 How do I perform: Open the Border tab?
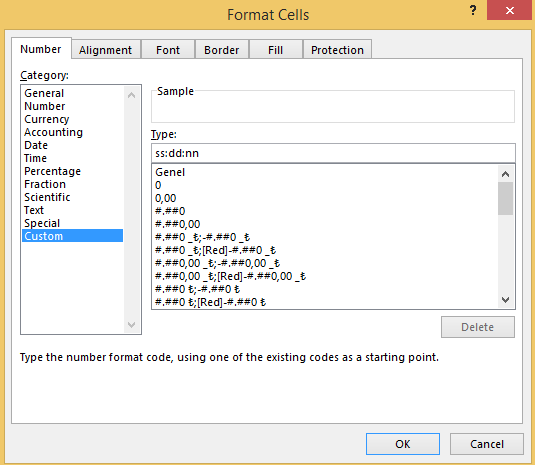pos(221,50)
